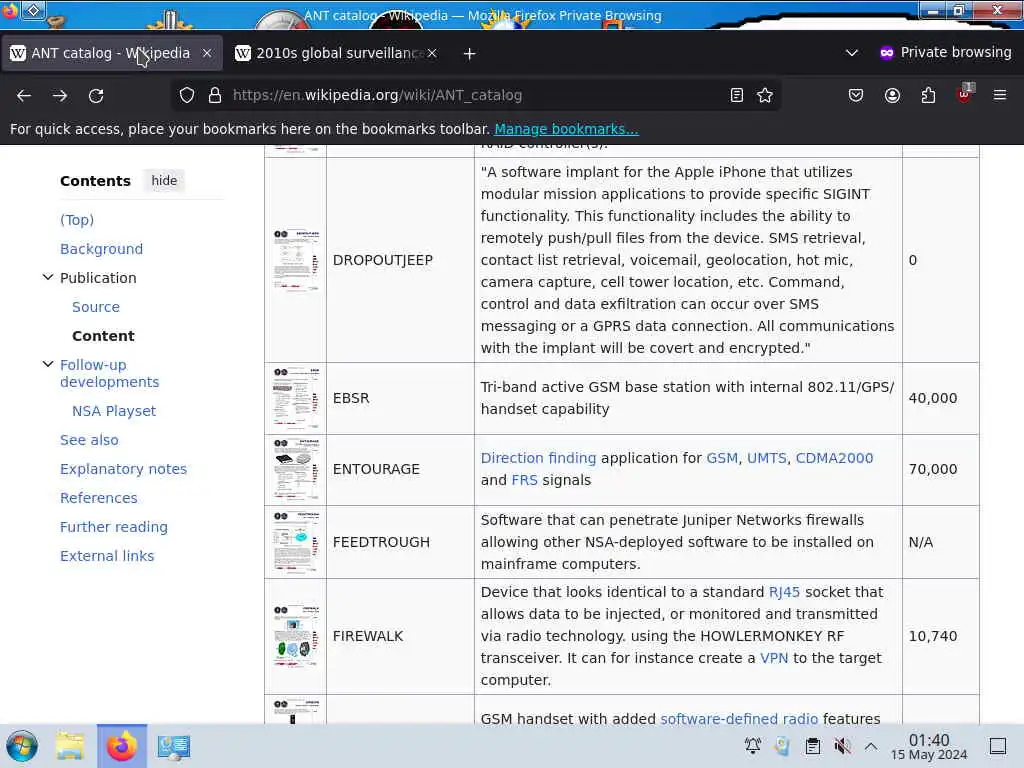
Task: Close the 2010s global surveillance tab
Action: click(432, 53)
